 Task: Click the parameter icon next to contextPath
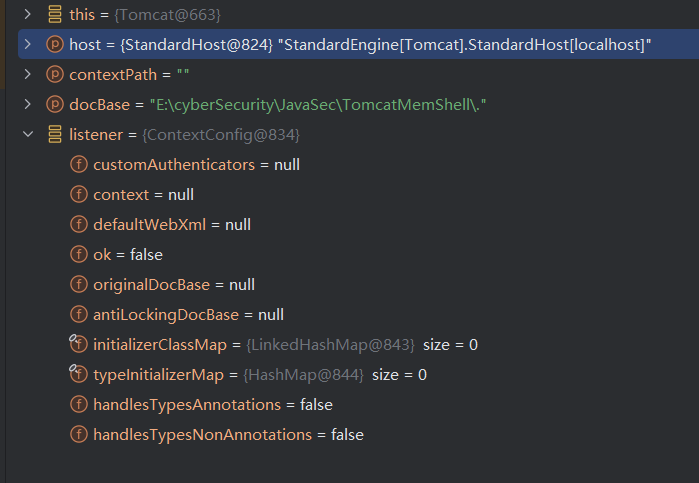point(54,75)
